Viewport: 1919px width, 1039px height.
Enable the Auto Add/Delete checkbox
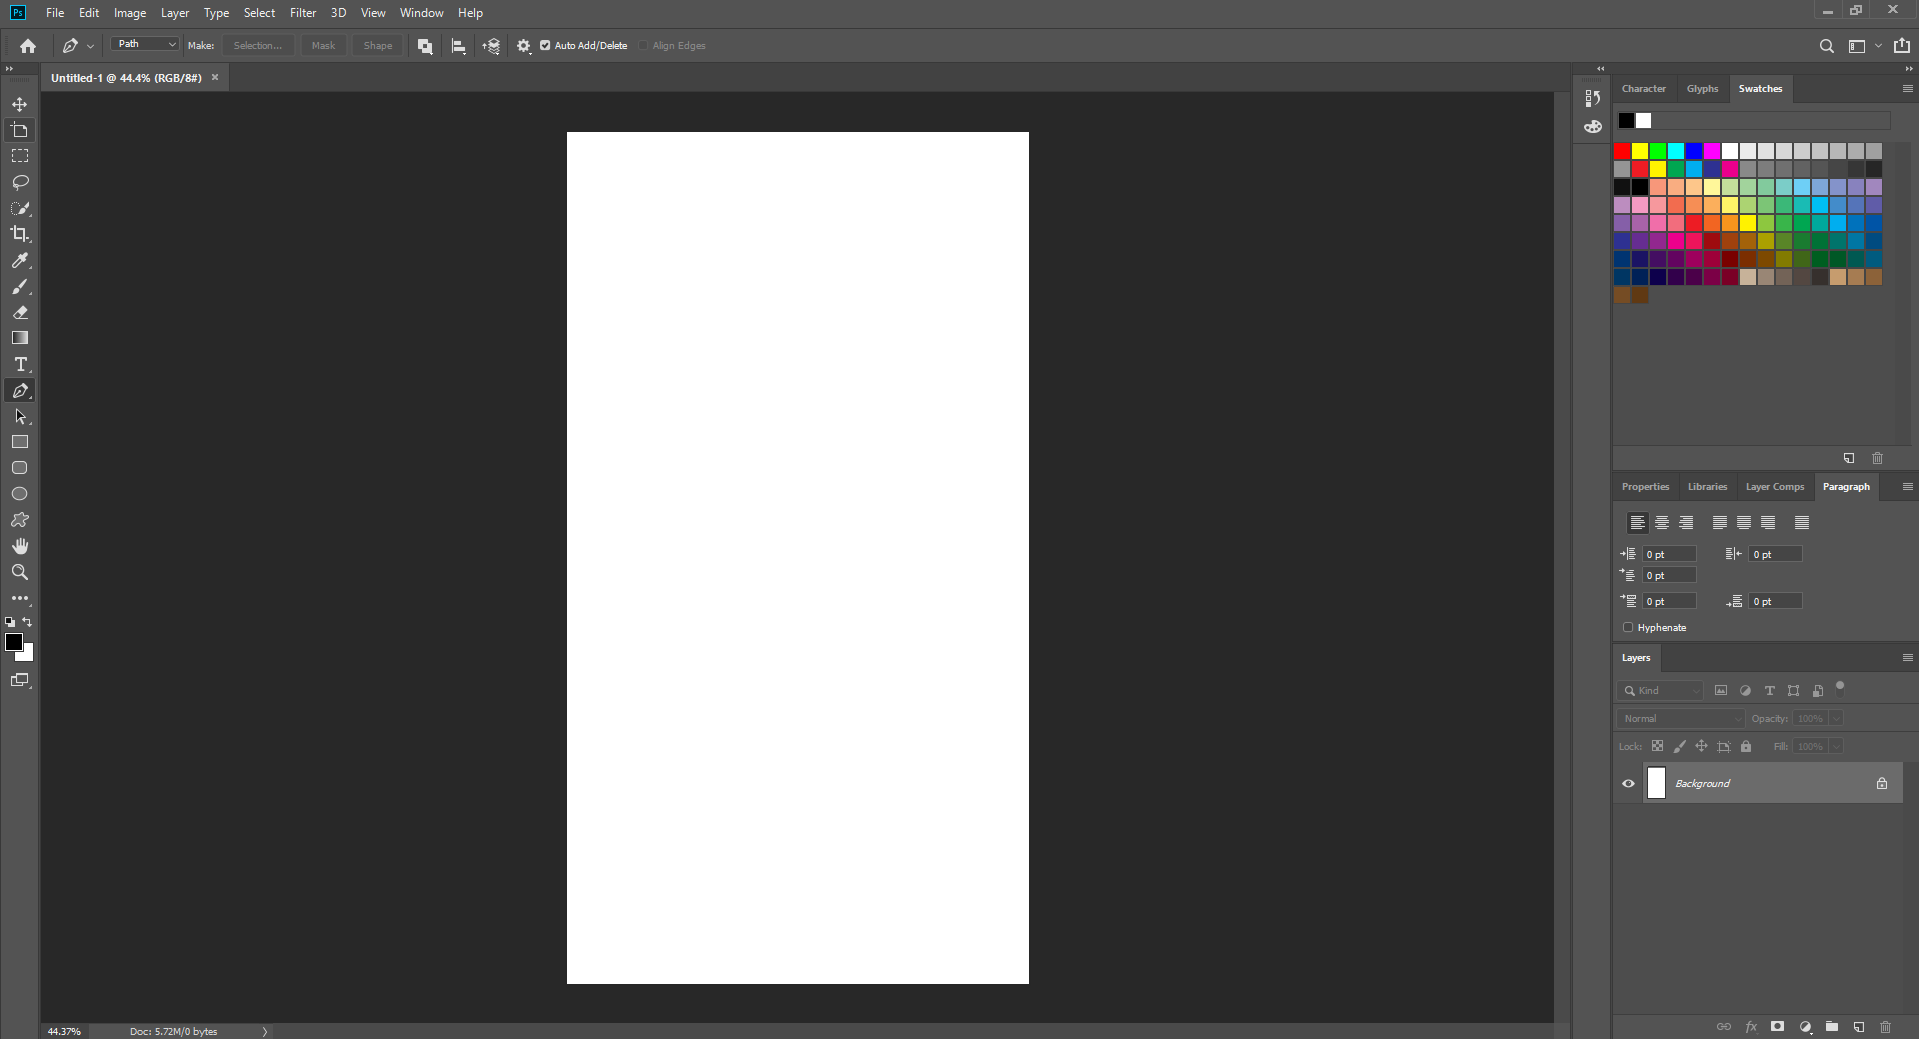click(x=546, y=45)
